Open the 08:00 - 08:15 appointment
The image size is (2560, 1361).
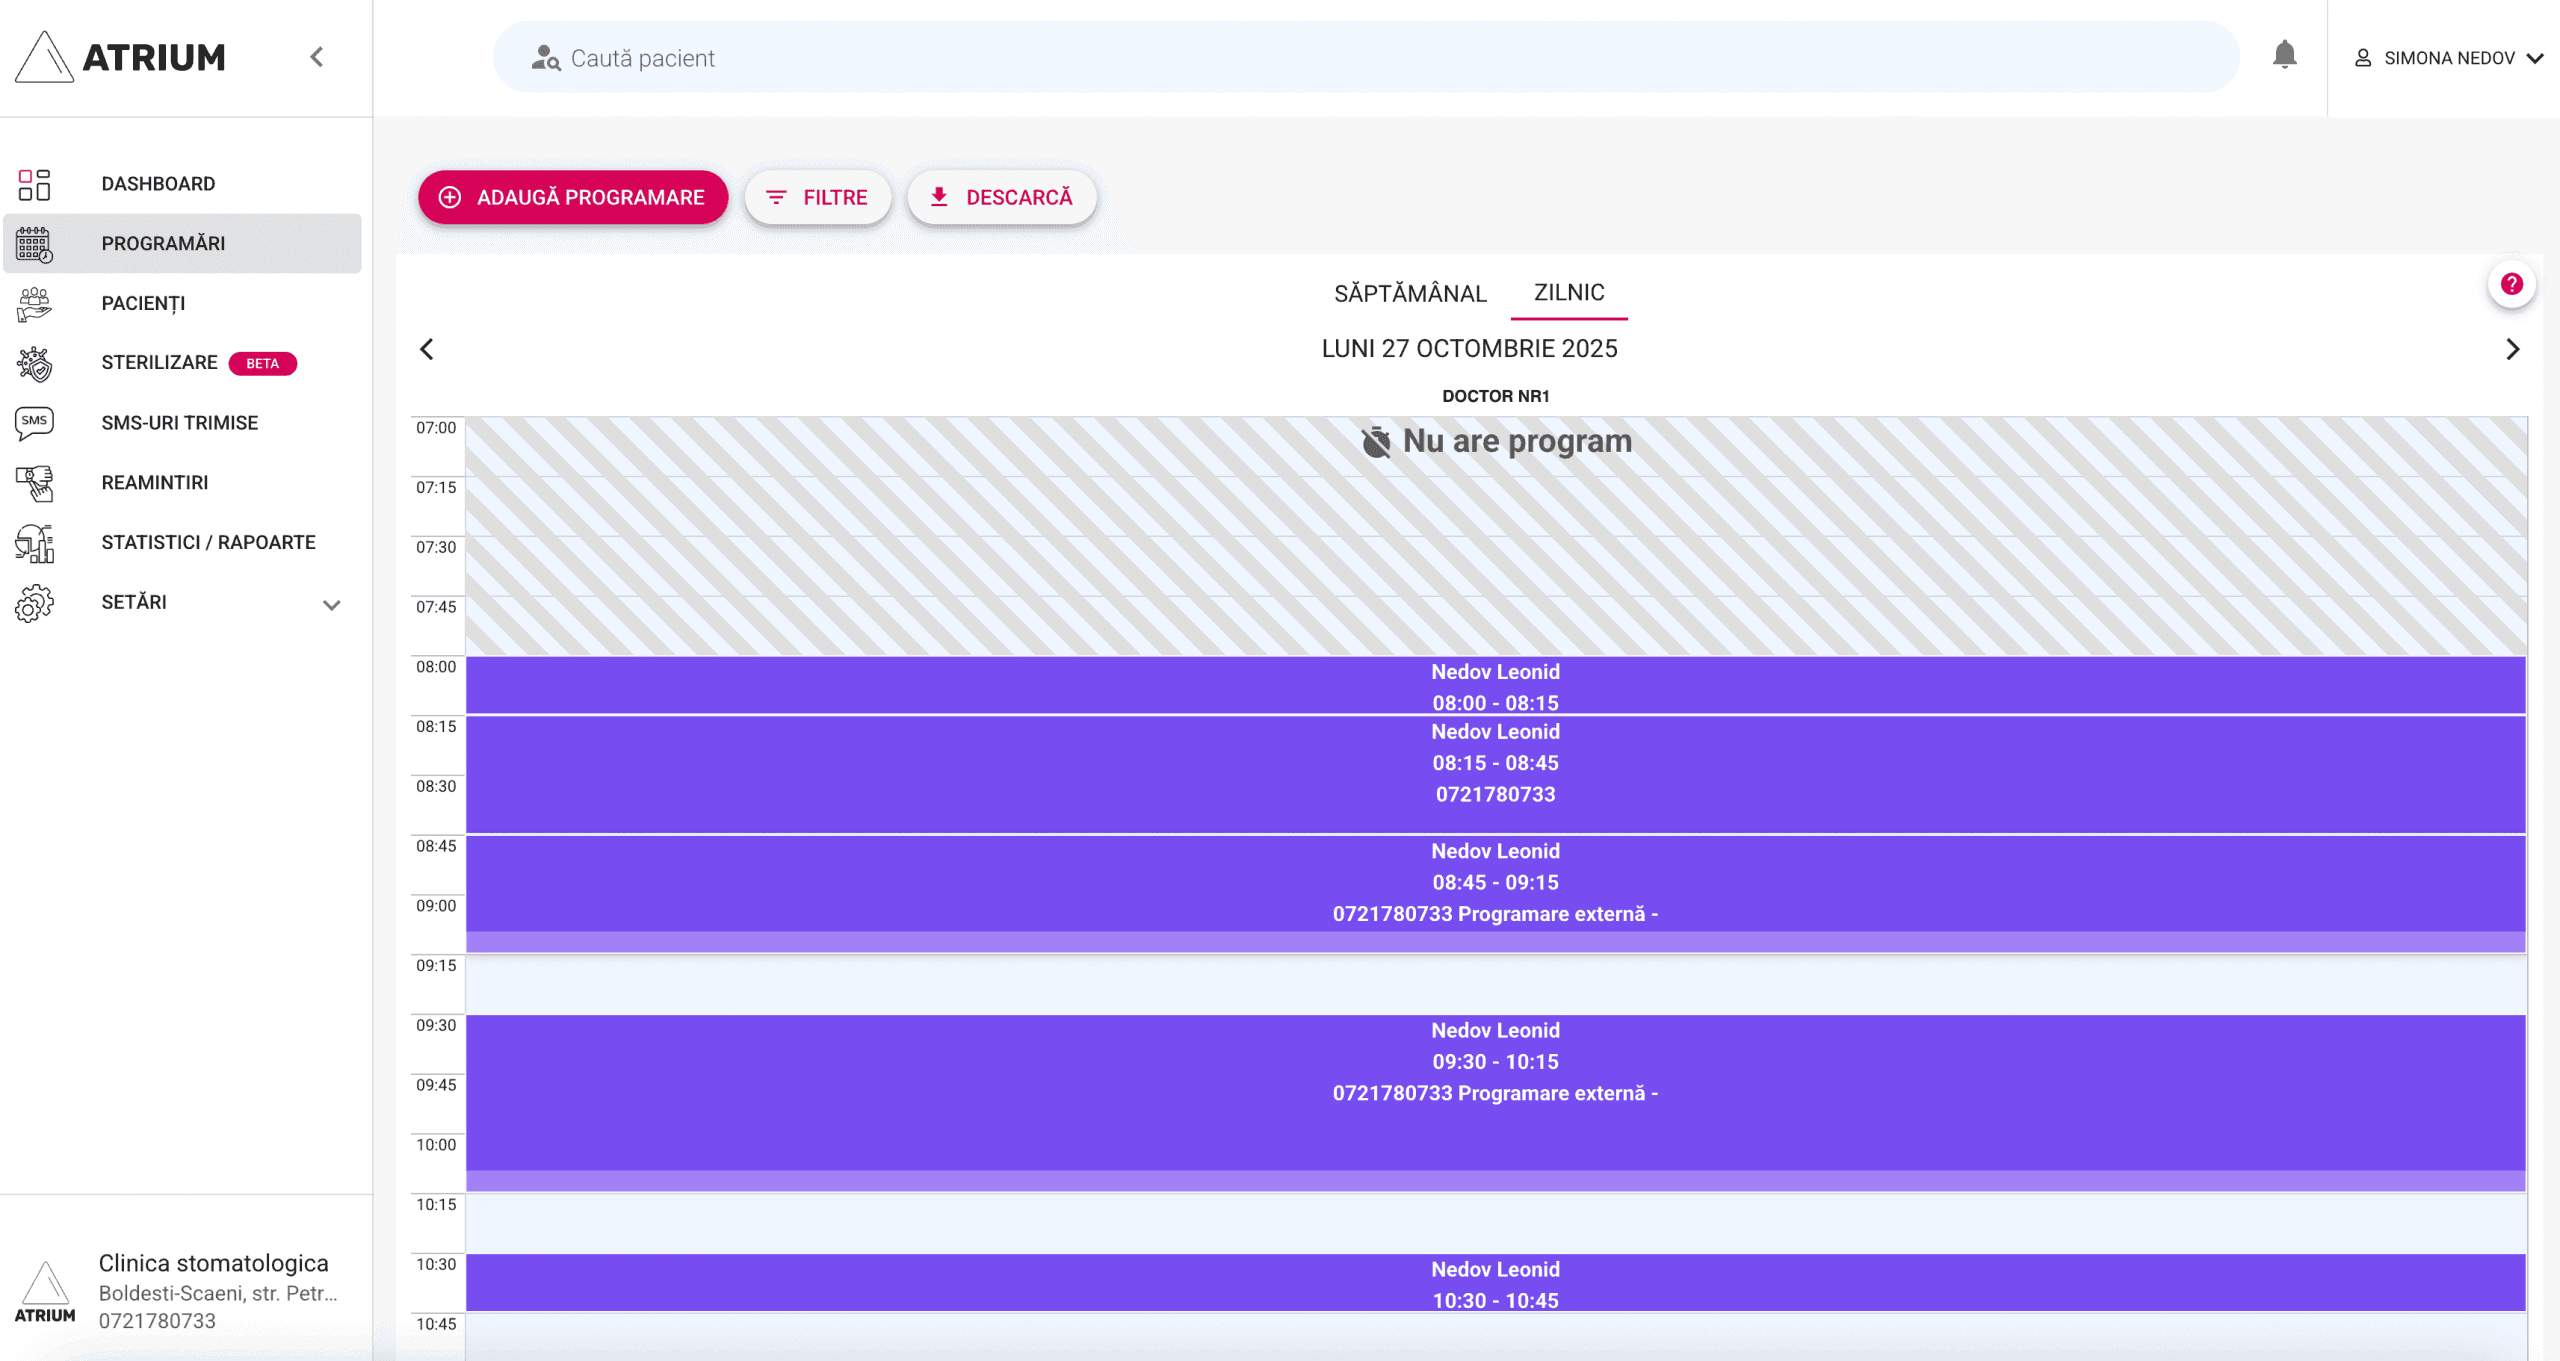tap(1496, 686)
